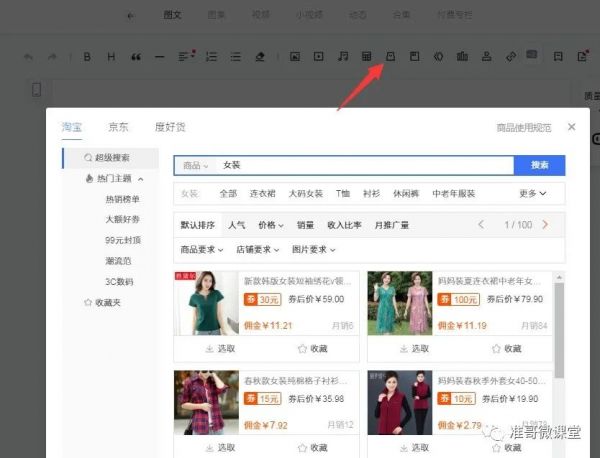Go to next results page arrow
The height and width of the screenshot is (458, 600).
[x=545, y=225]
